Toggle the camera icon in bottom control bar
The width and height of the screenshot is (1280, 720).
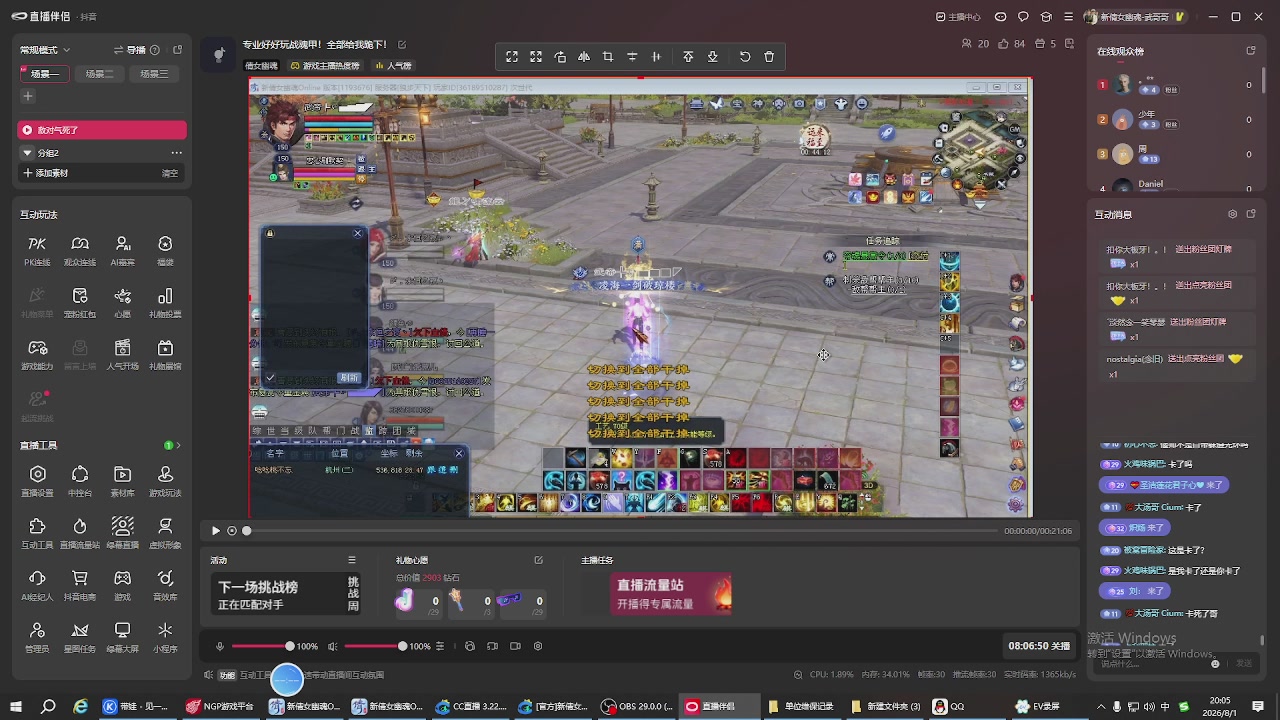pyautogui.click(x=515, y=646)
